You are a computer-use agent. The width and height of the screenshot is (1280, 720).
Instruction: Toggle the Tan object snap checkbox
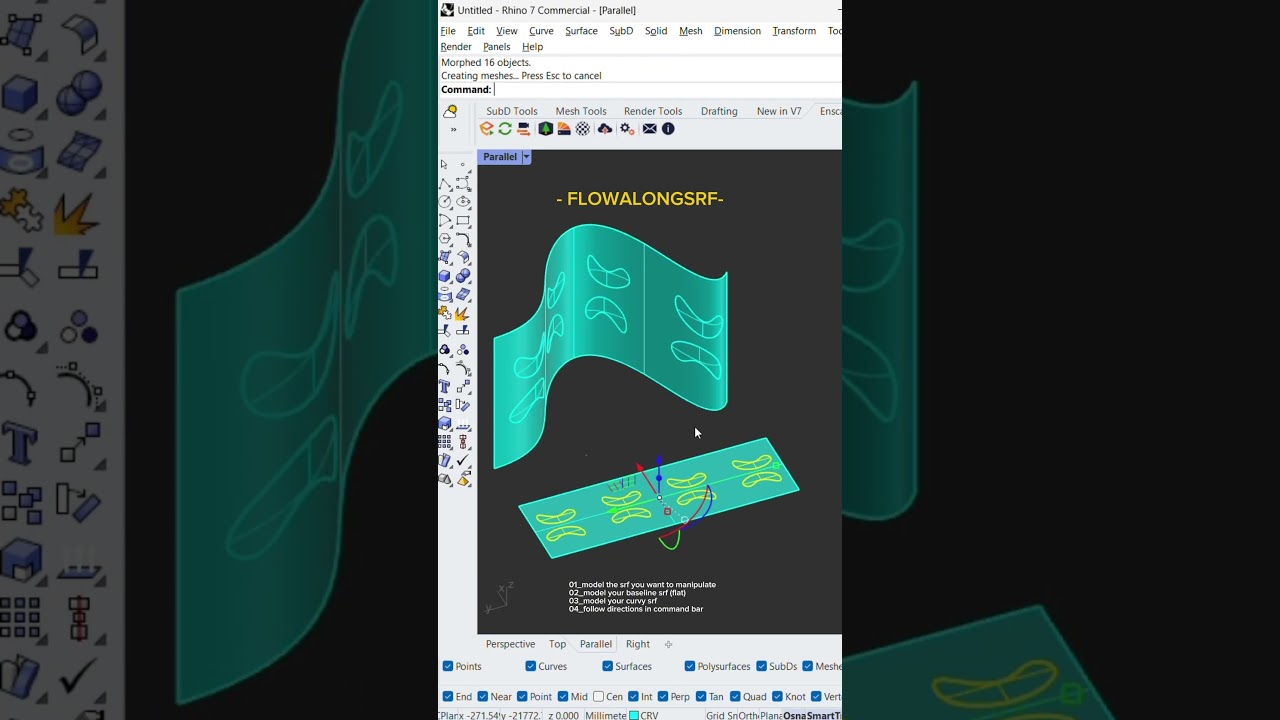pos(701,696)
